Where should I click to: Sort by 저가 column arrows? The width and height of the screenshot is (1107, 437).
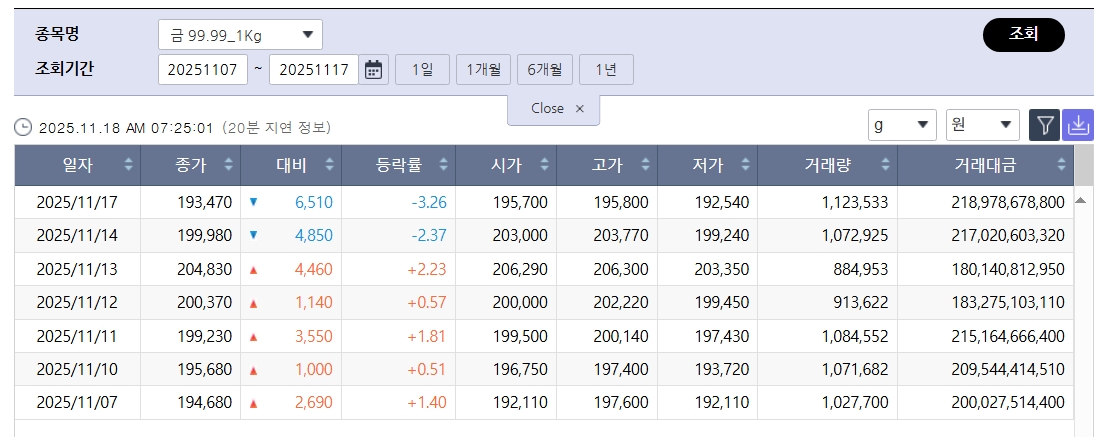point(746,165)
